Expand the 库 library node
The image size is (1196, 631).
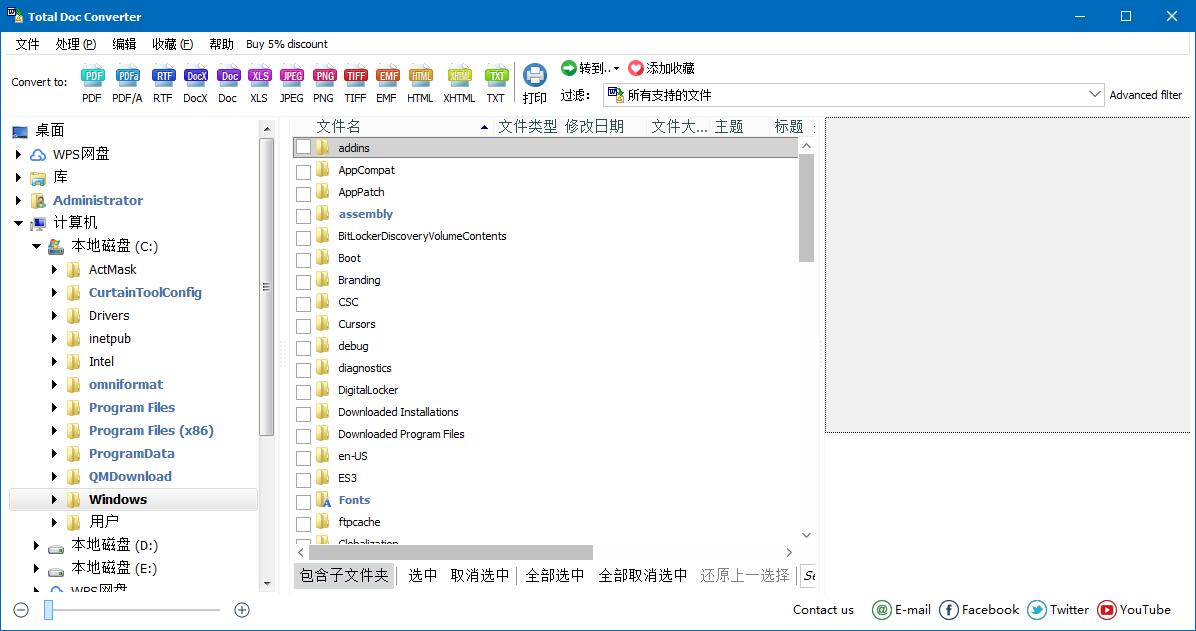pos(18,178)
